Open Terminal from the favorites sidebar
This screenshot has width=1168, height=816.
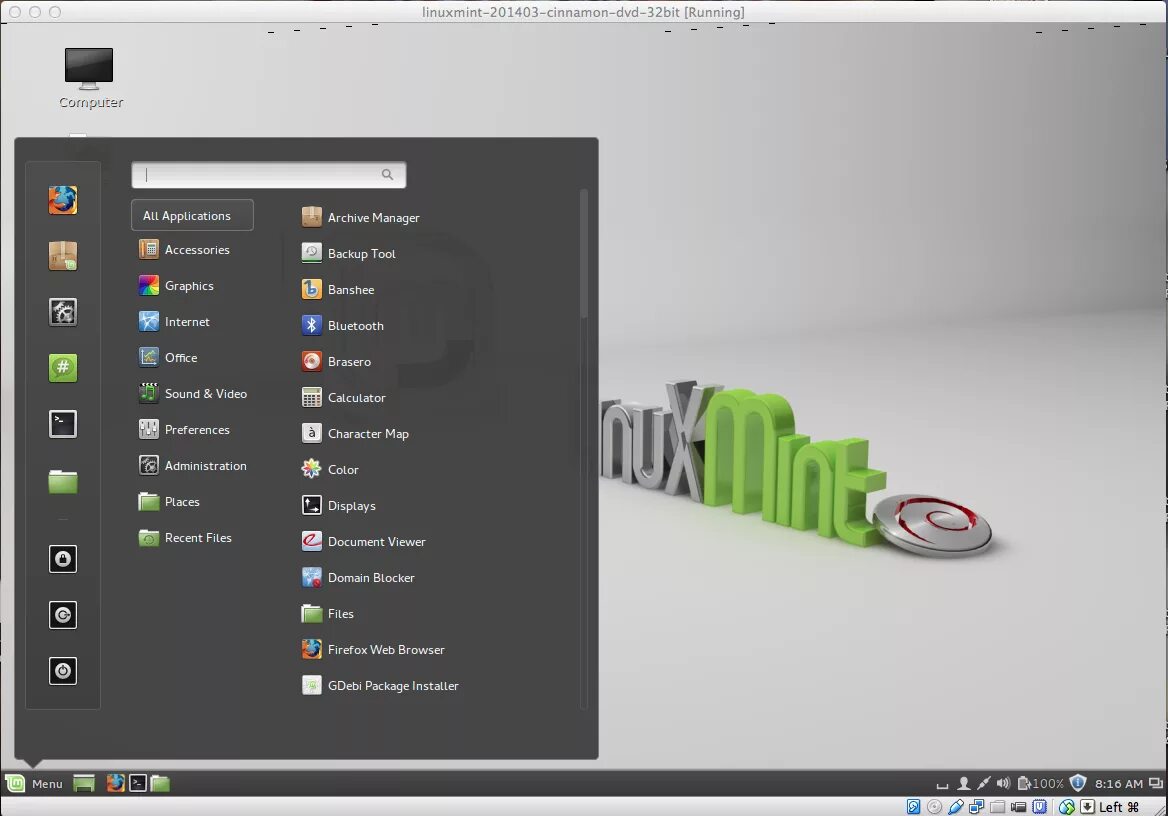pyautogui.click(x=63, y=424)
